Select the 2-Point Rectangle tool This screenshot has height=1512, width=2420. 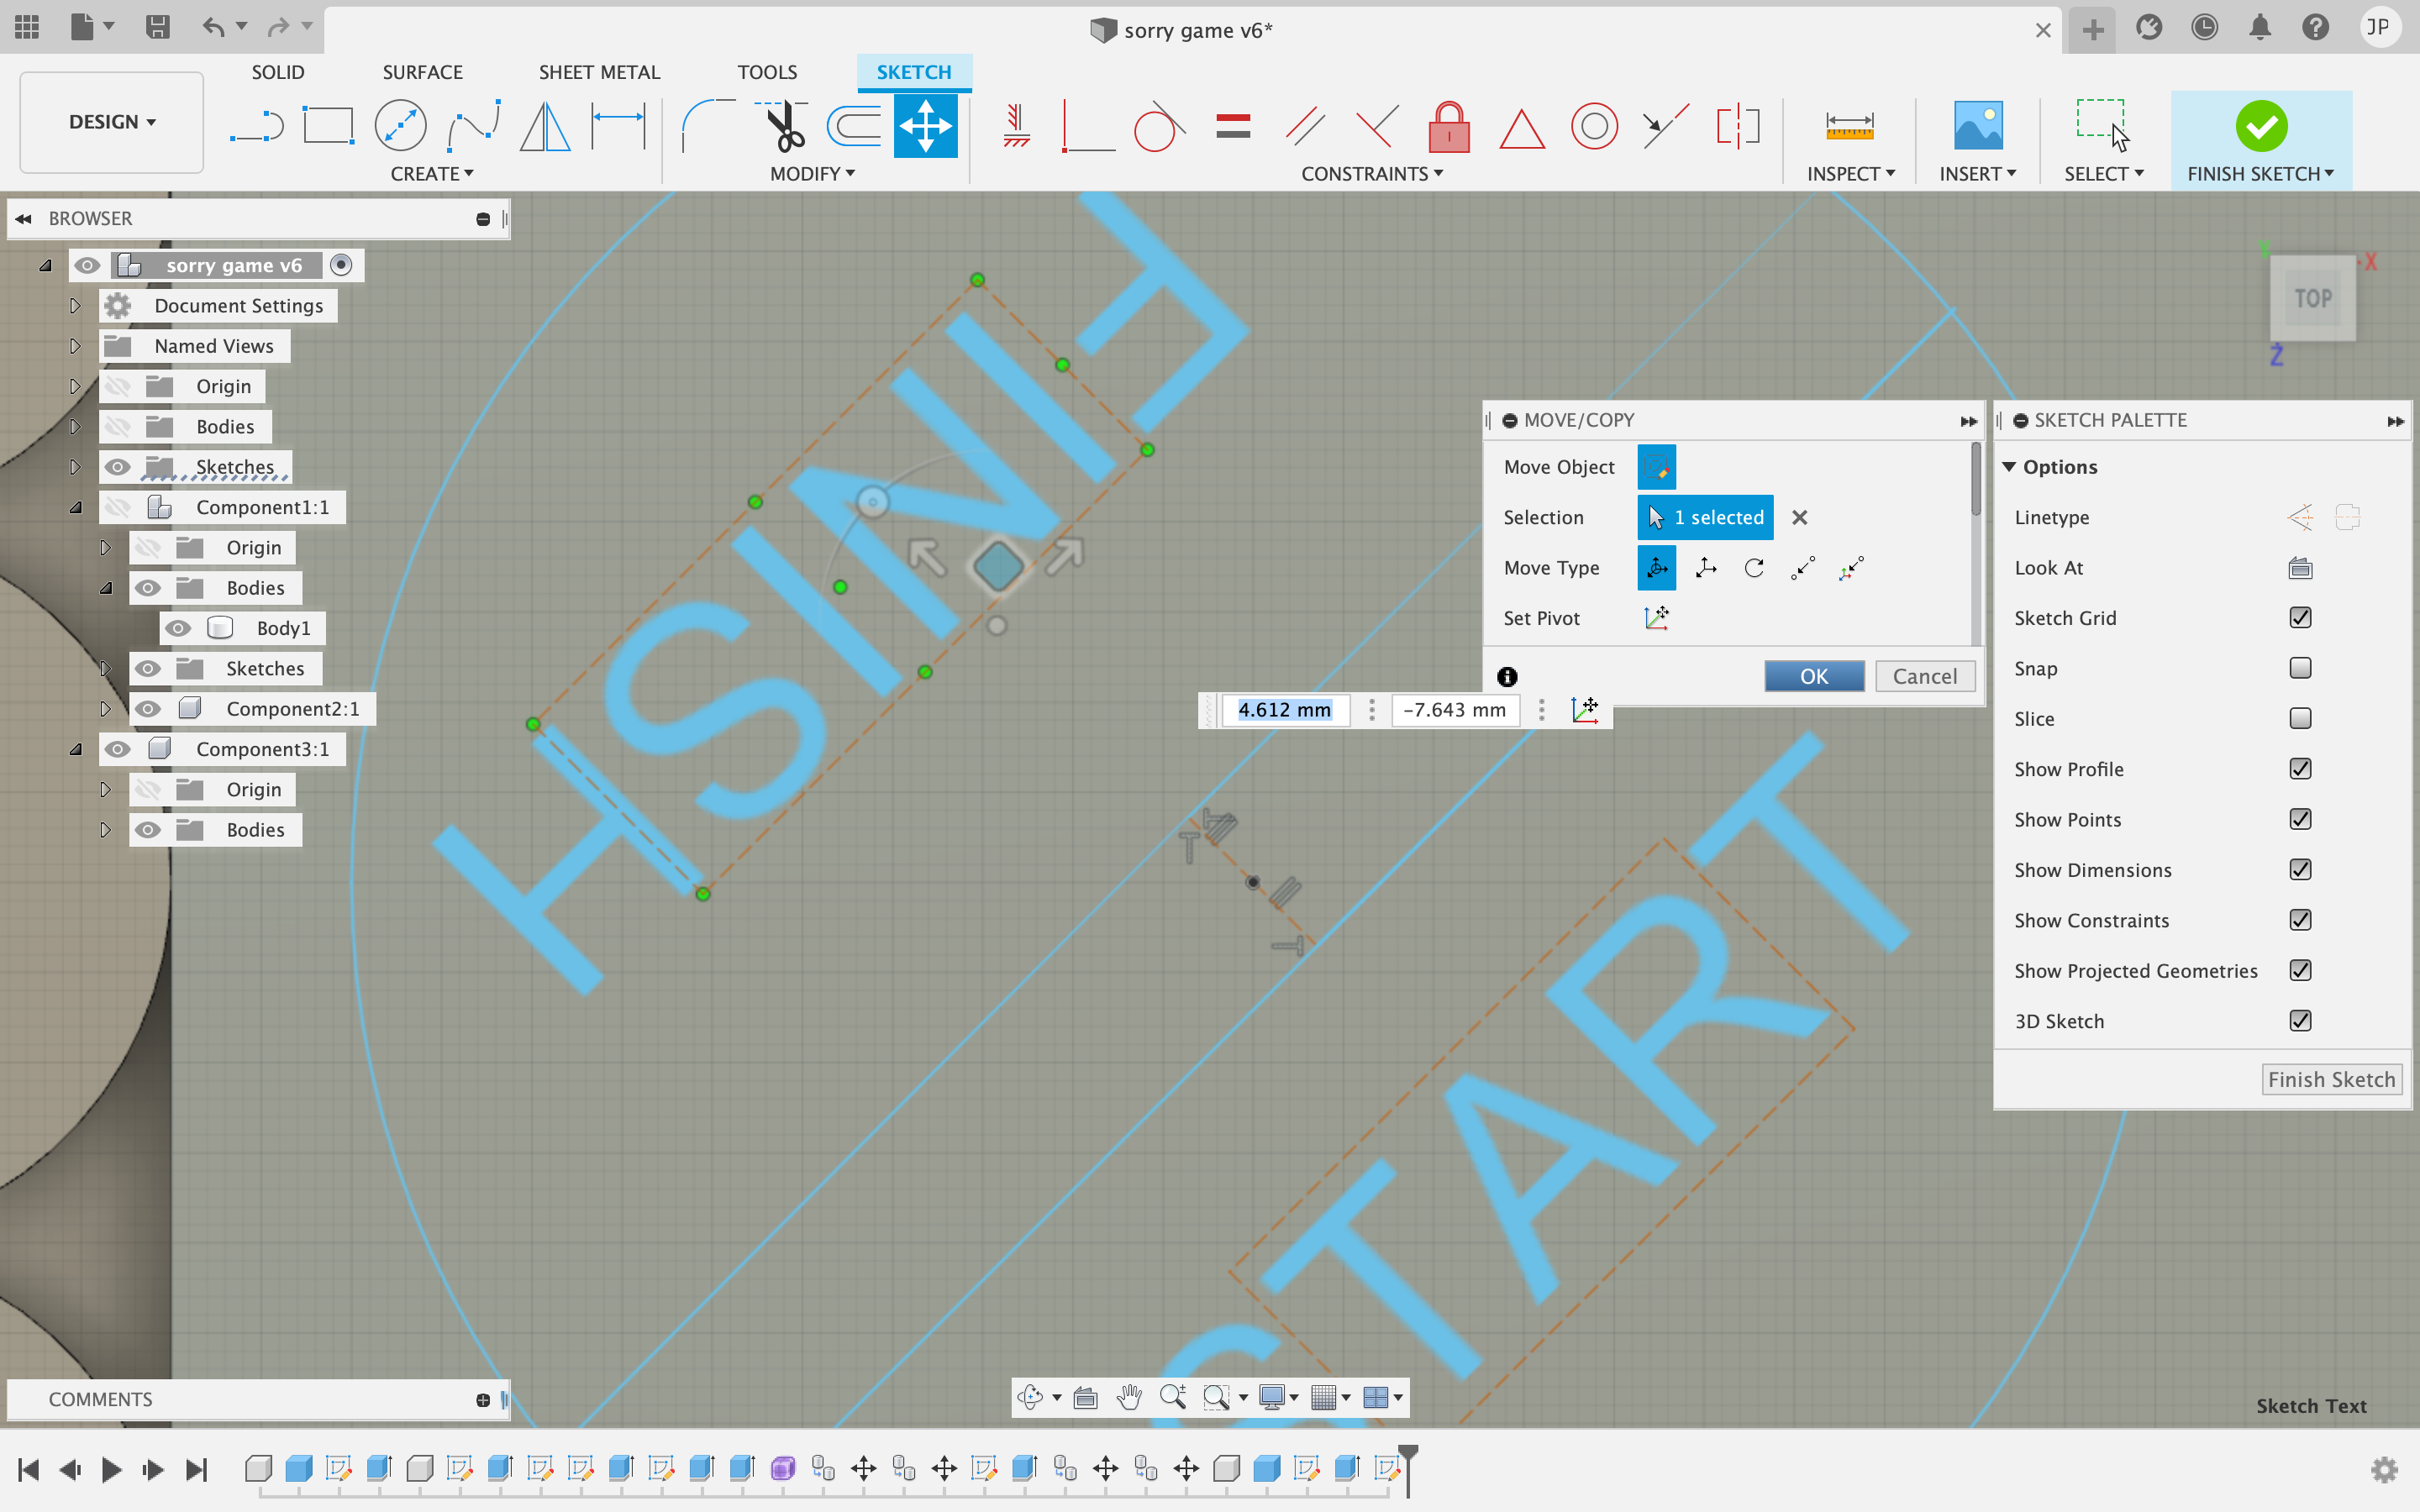click(328, 127)
